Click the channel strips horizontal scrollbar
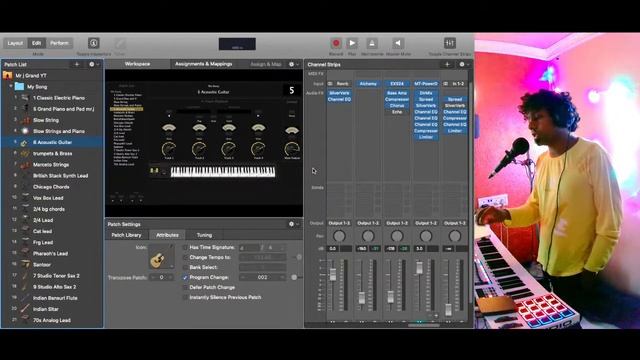Screen dimensions: 640x360 point(424,325)
